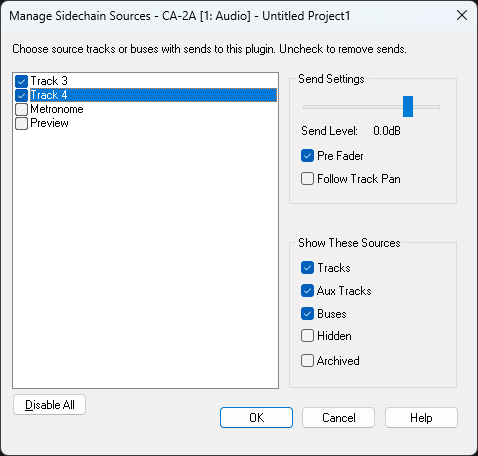Uncheck the Track 4 source checkbox
This screenshot has width=478, height=456.
click(x=21, y=95)
